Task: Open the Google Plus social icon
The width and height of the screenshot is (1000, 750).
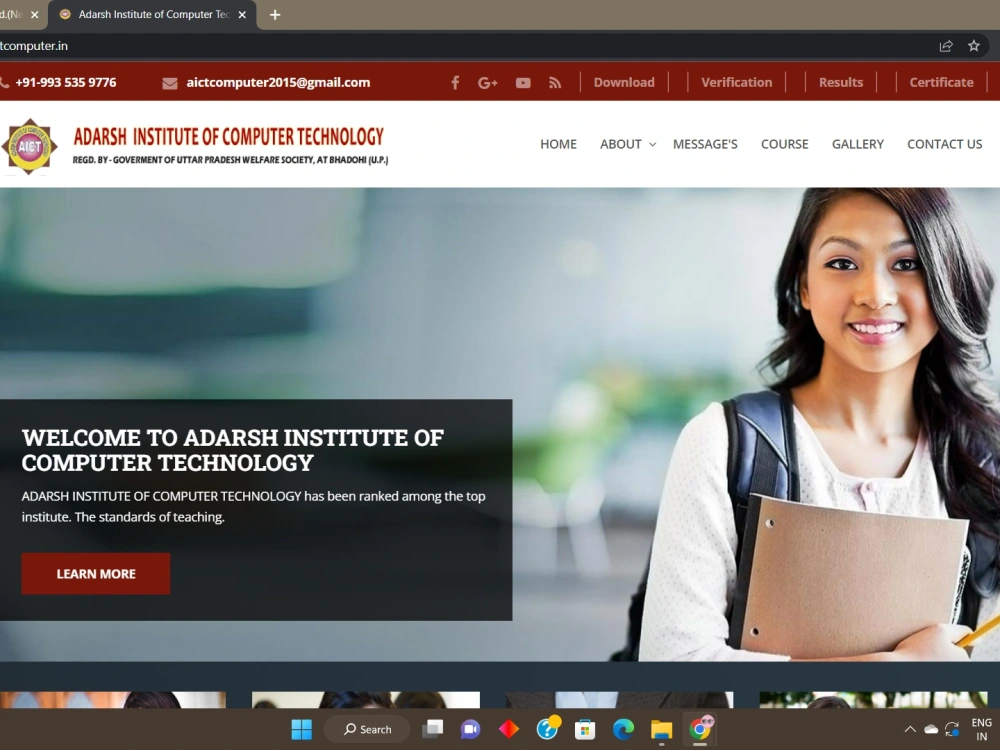Action: coord(487,82)
